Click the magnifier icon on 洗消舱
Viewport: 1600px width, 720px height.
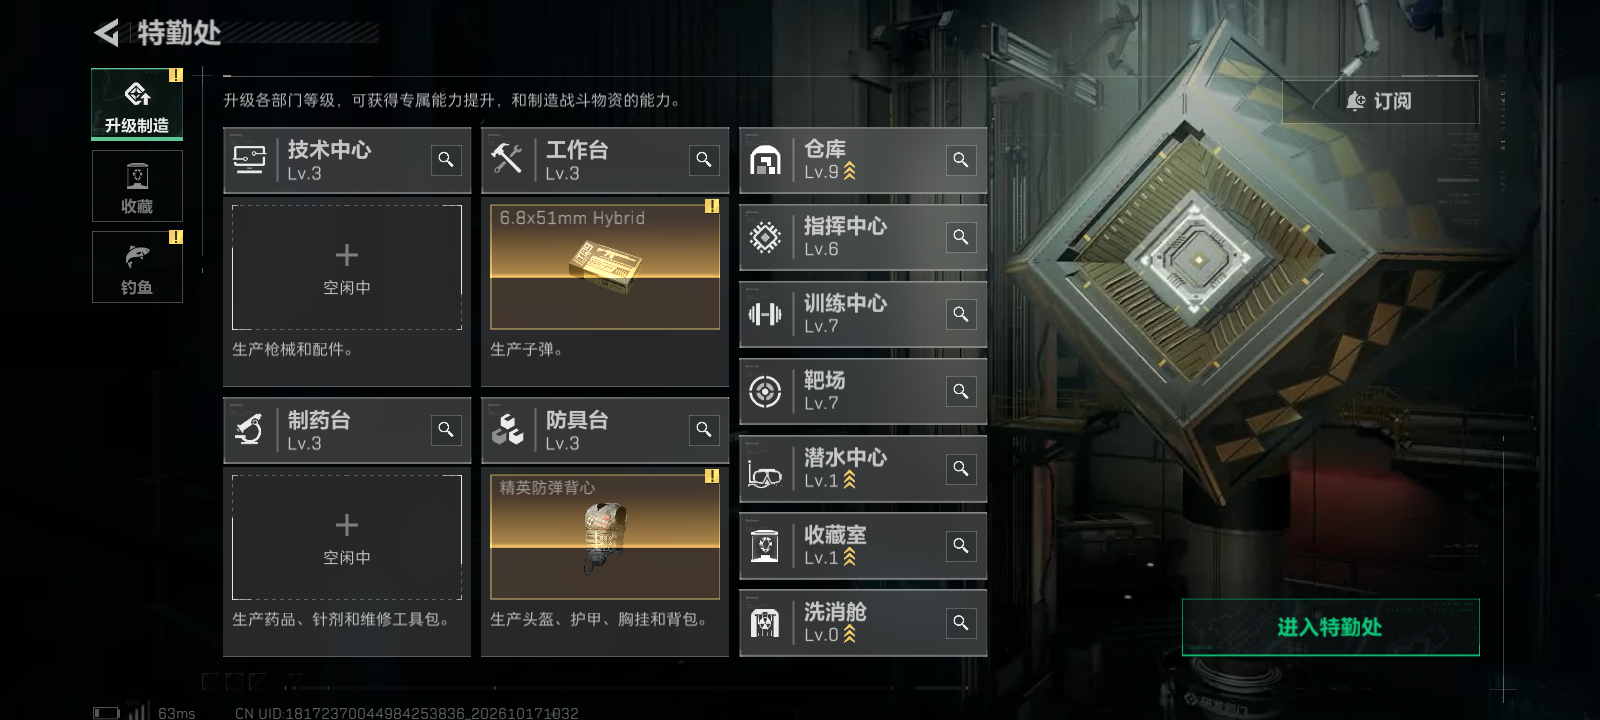click(961, 623)
